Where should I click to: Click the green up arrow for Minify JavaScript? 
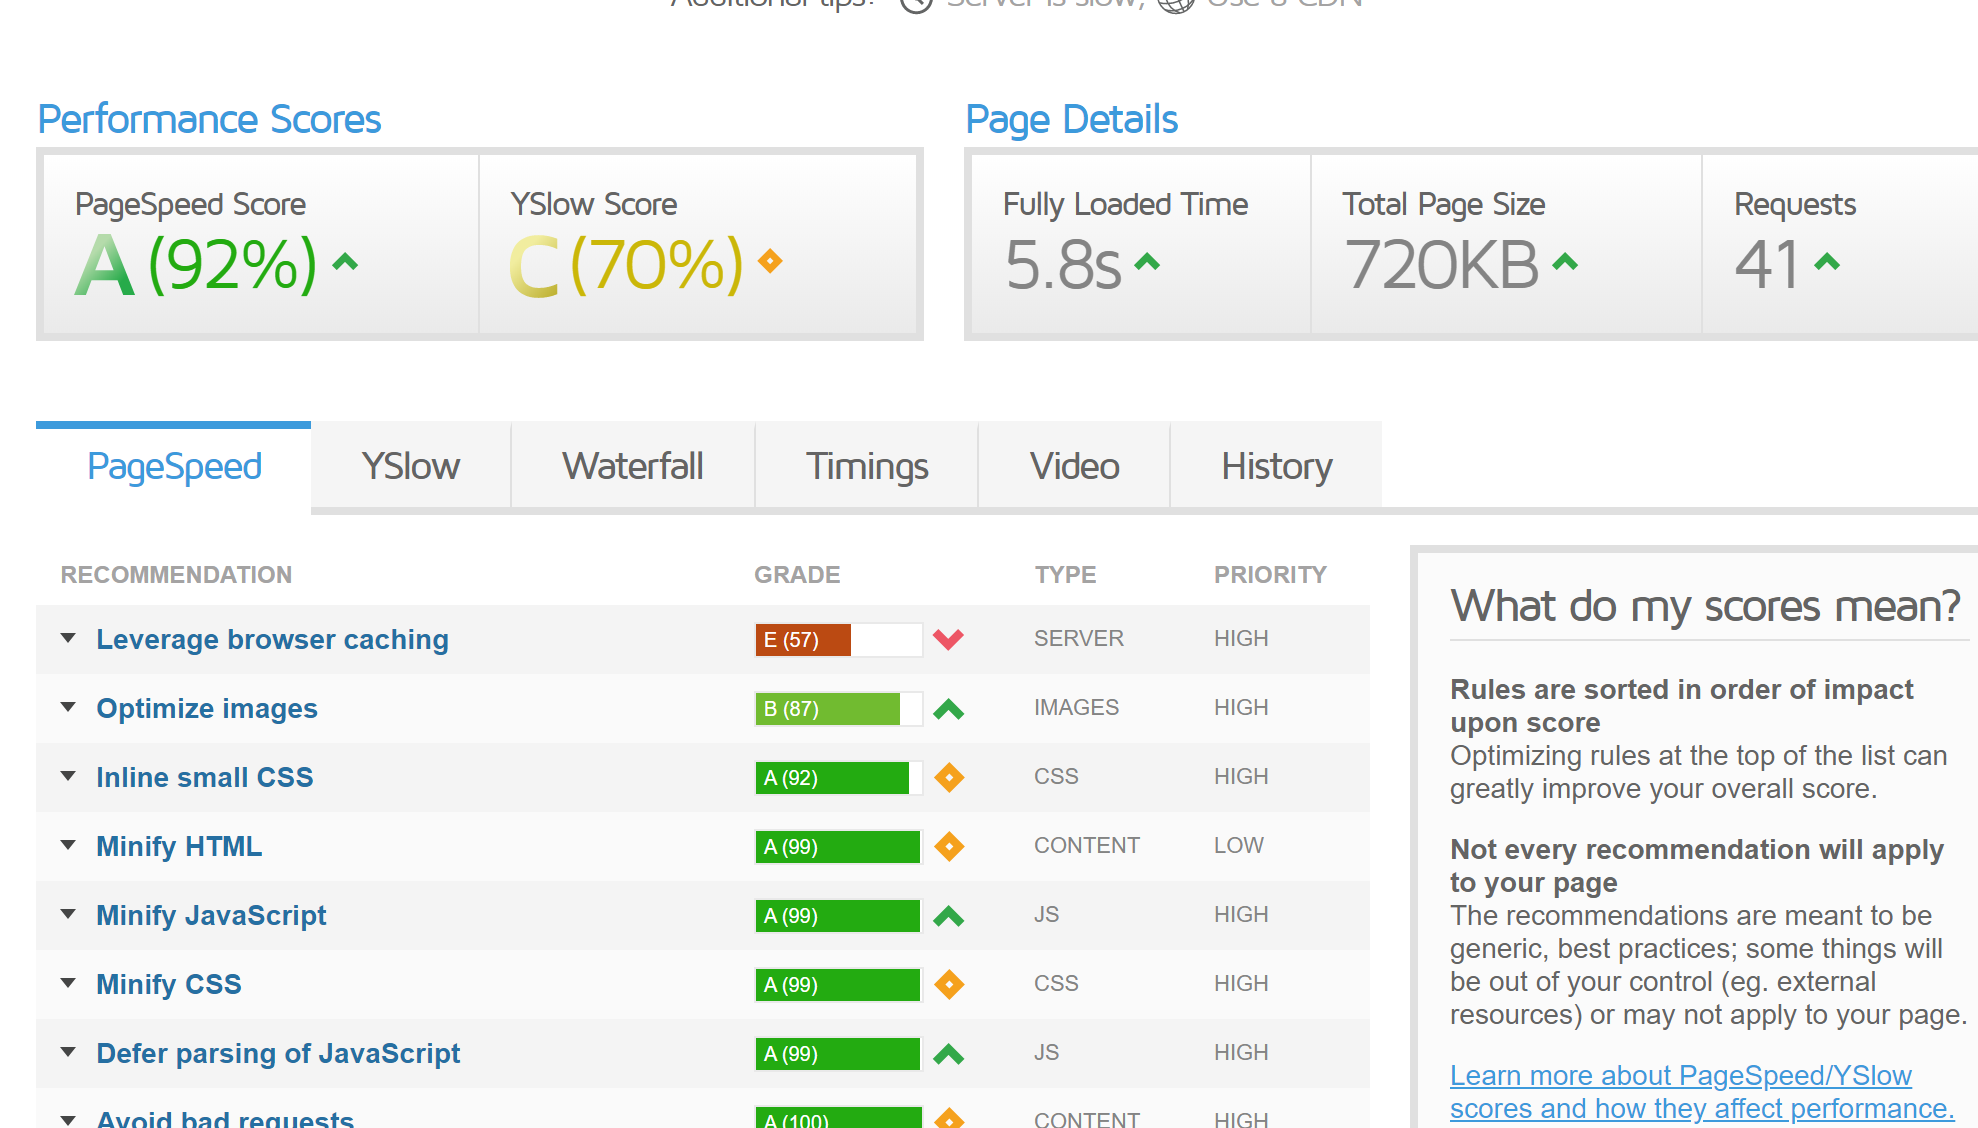point(948,916)
